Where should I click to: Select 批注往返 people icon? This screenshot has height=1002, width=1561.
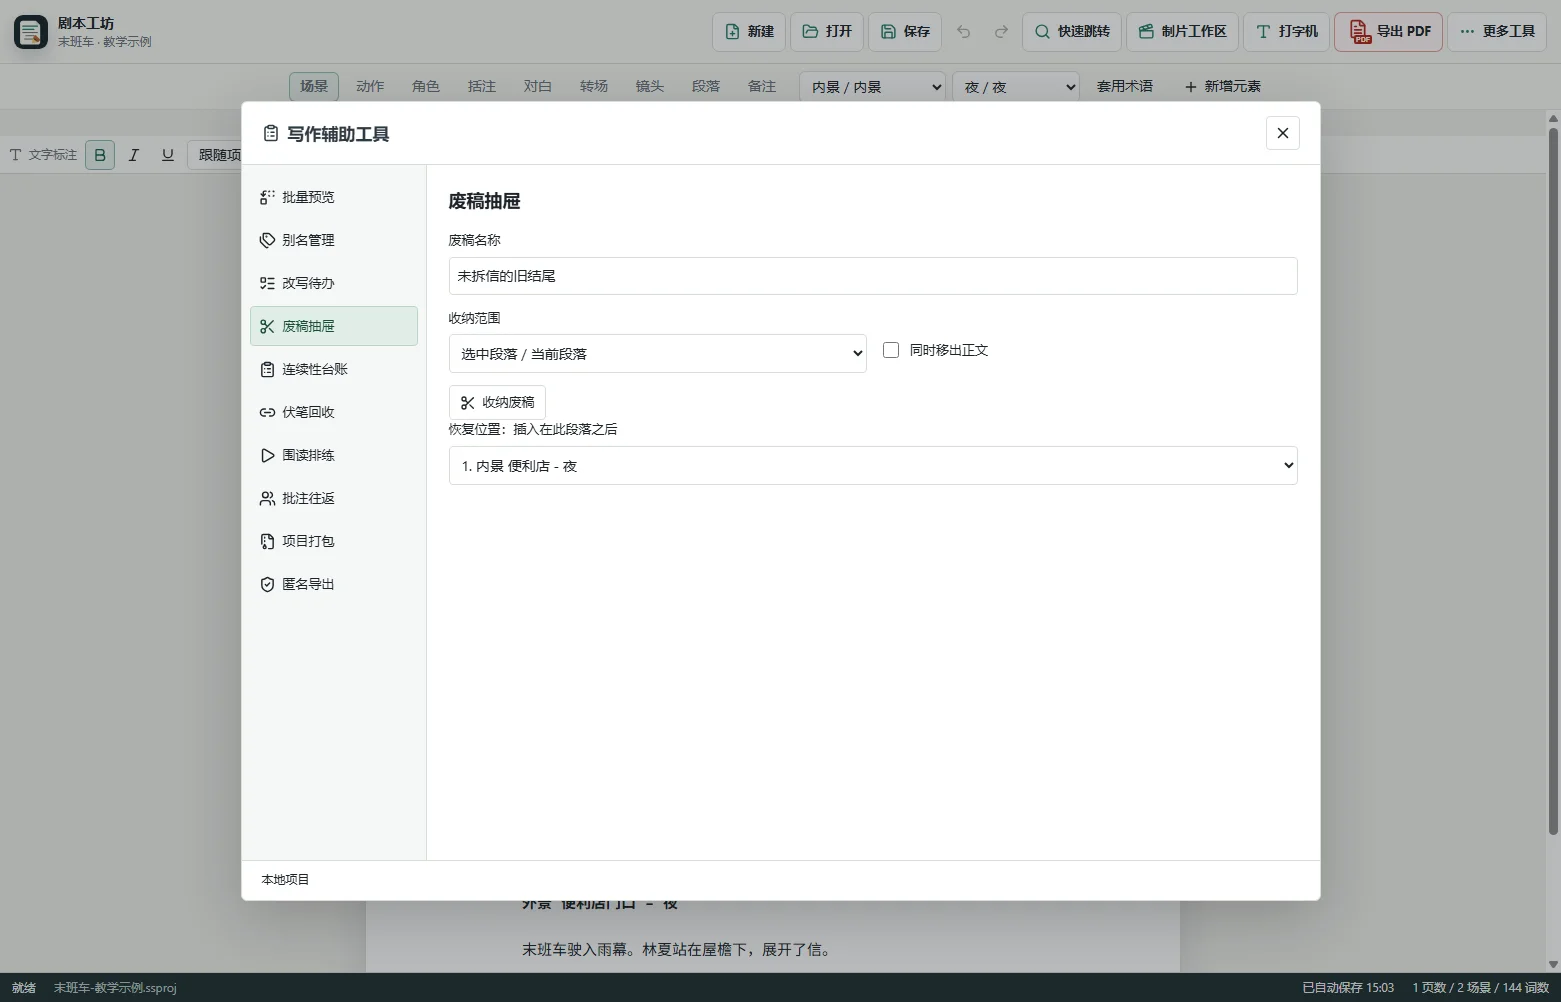tap(267, 498)
